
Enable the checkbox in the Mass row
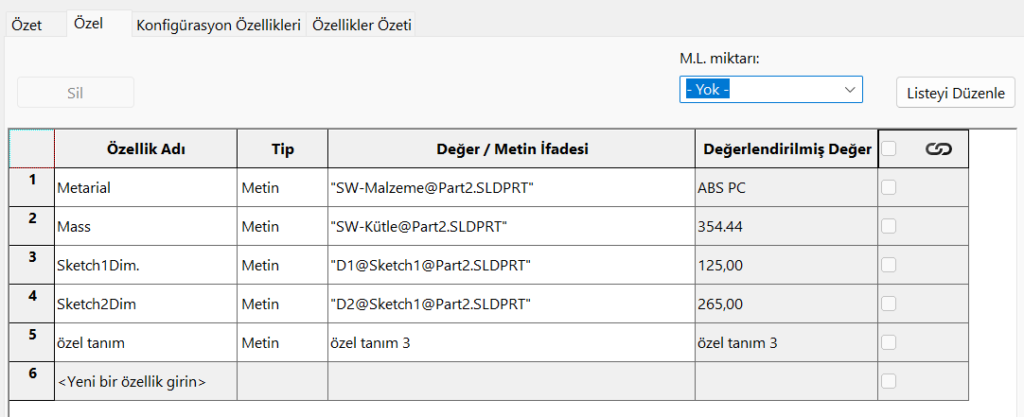[x=889, y=226]
